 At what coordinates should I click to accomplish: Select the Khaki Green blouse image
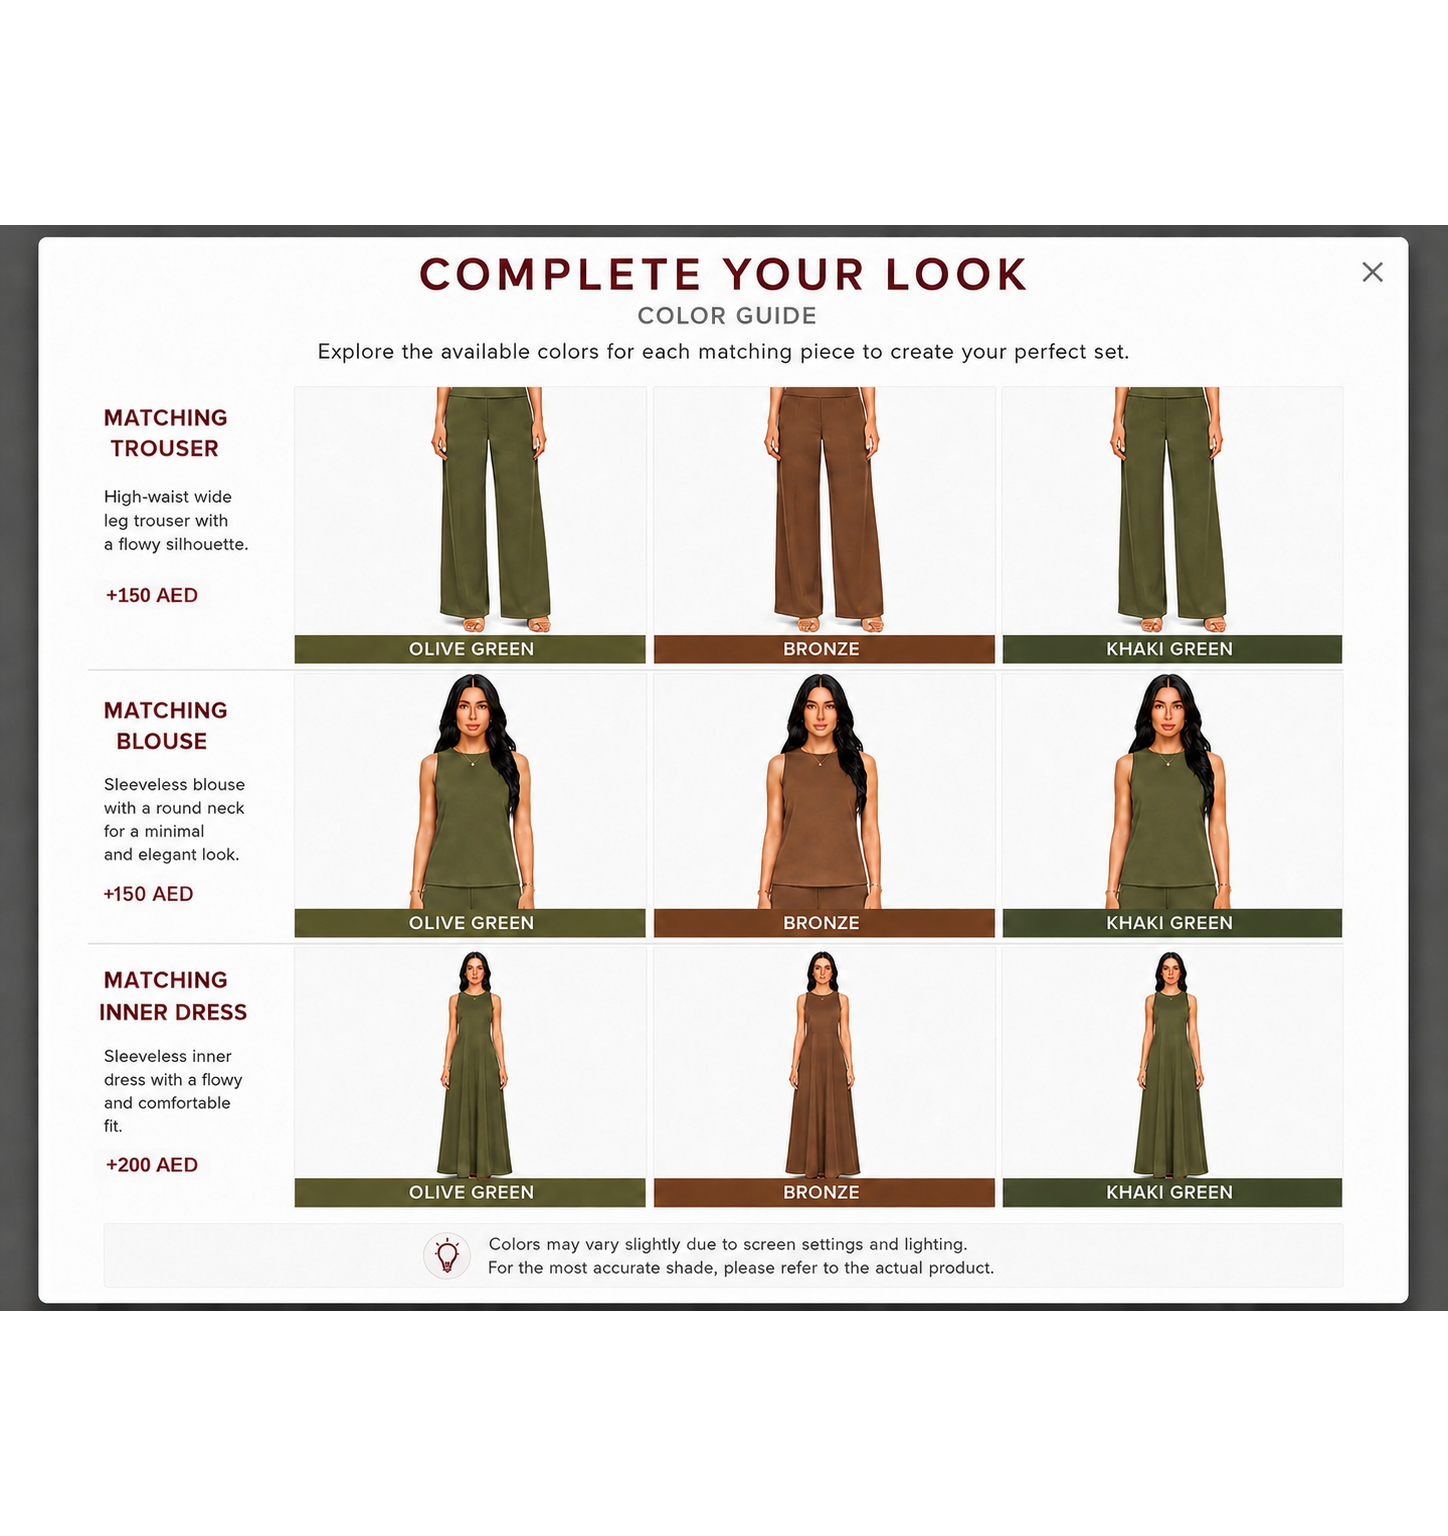coord(1172,791)
